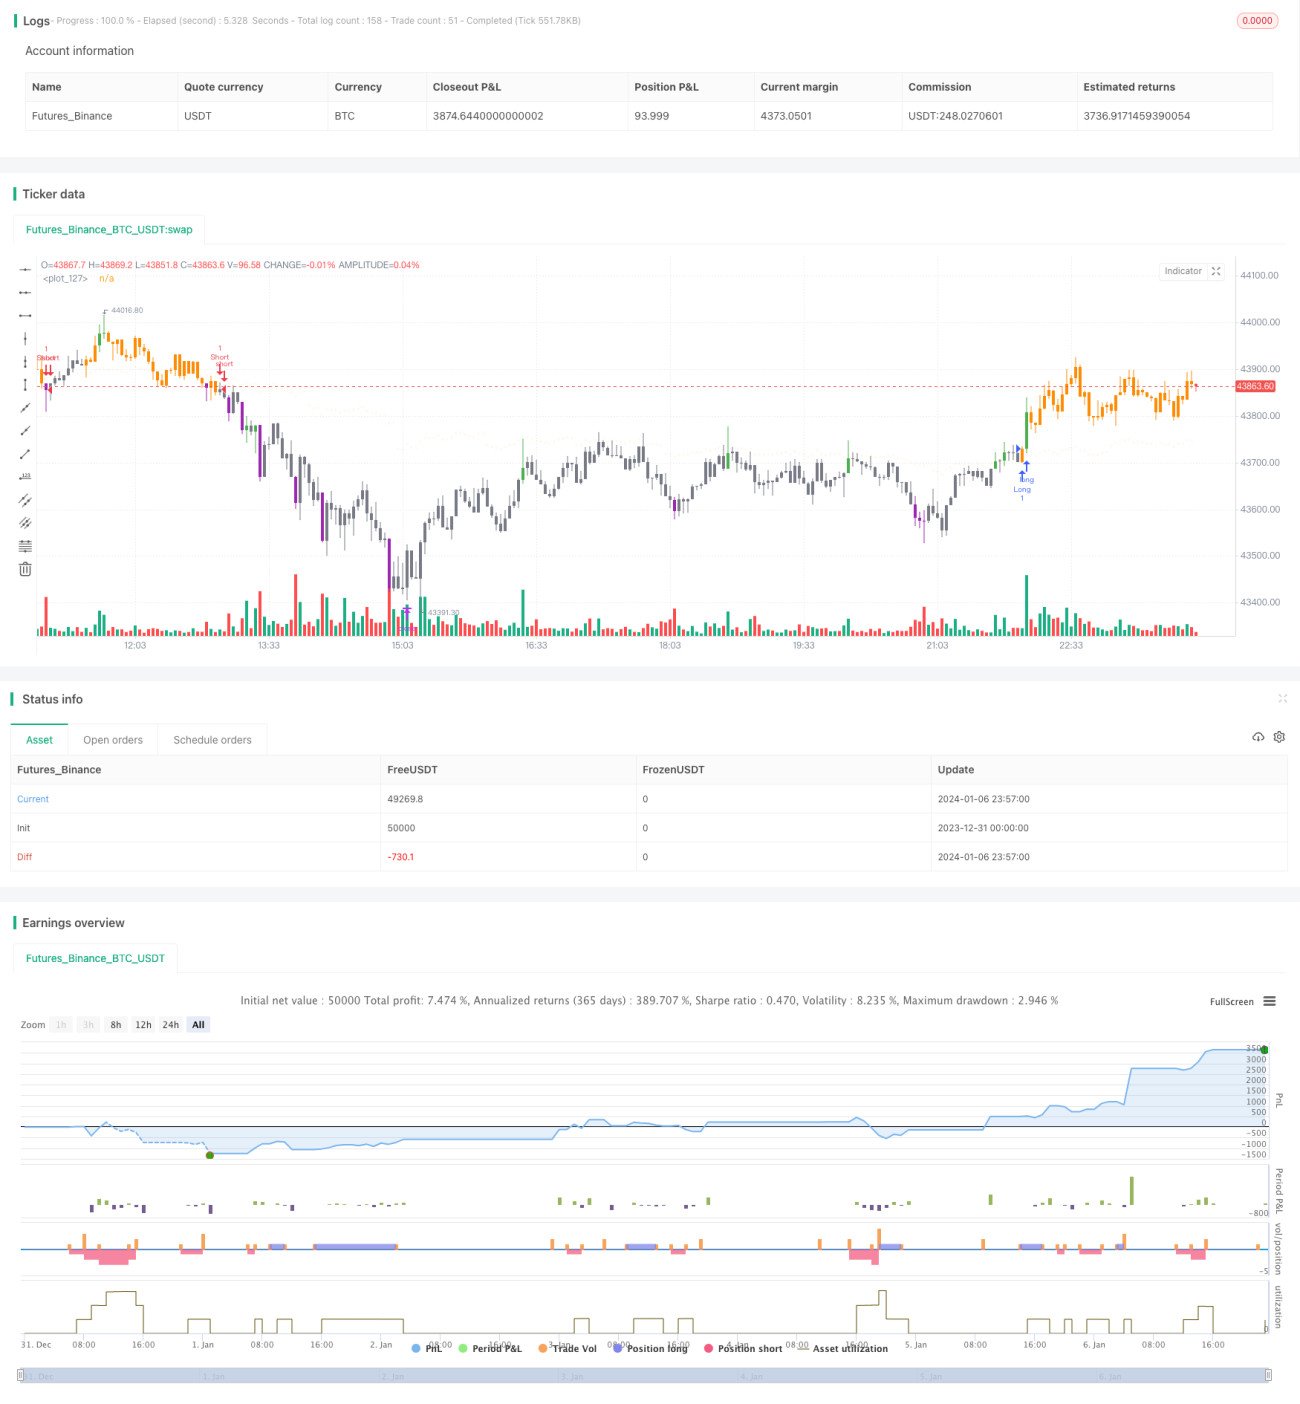This screenshot has height=1404, width=1300.
Task: Delete drawings with the trash icon
Action: coord(25,569)
